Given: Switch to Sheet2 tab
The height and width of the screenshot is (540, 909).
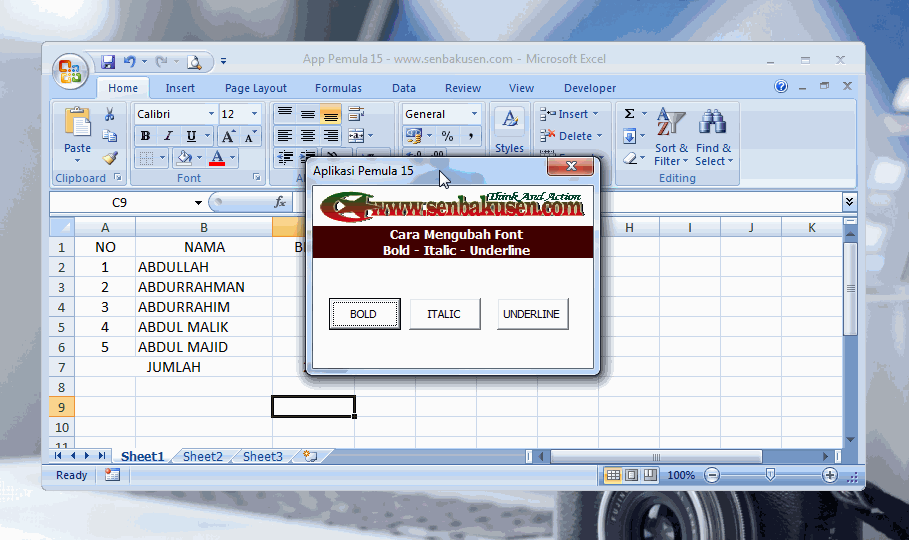Looking at the screenshot, I should [x=202, y=456].
